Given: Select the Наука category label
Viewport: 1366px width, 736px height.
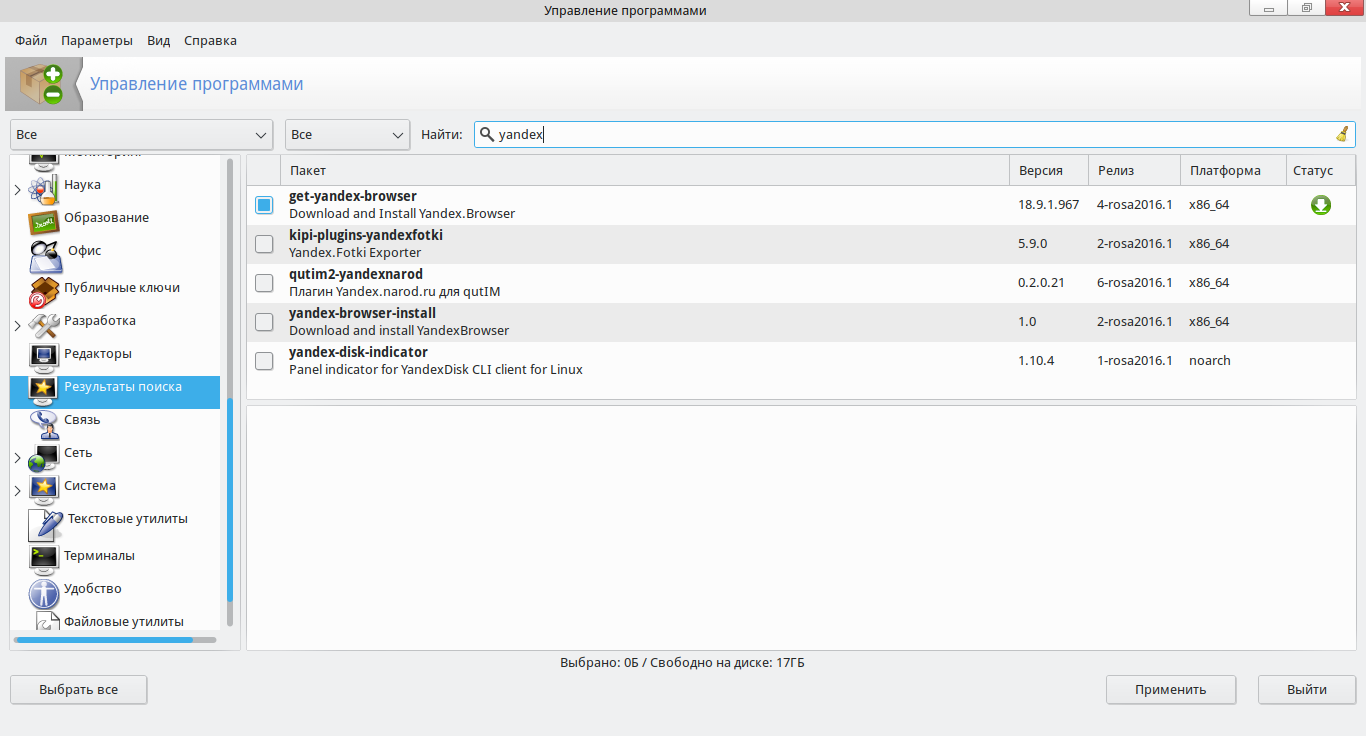Looking at the screenshot, I should click(82, 185).
